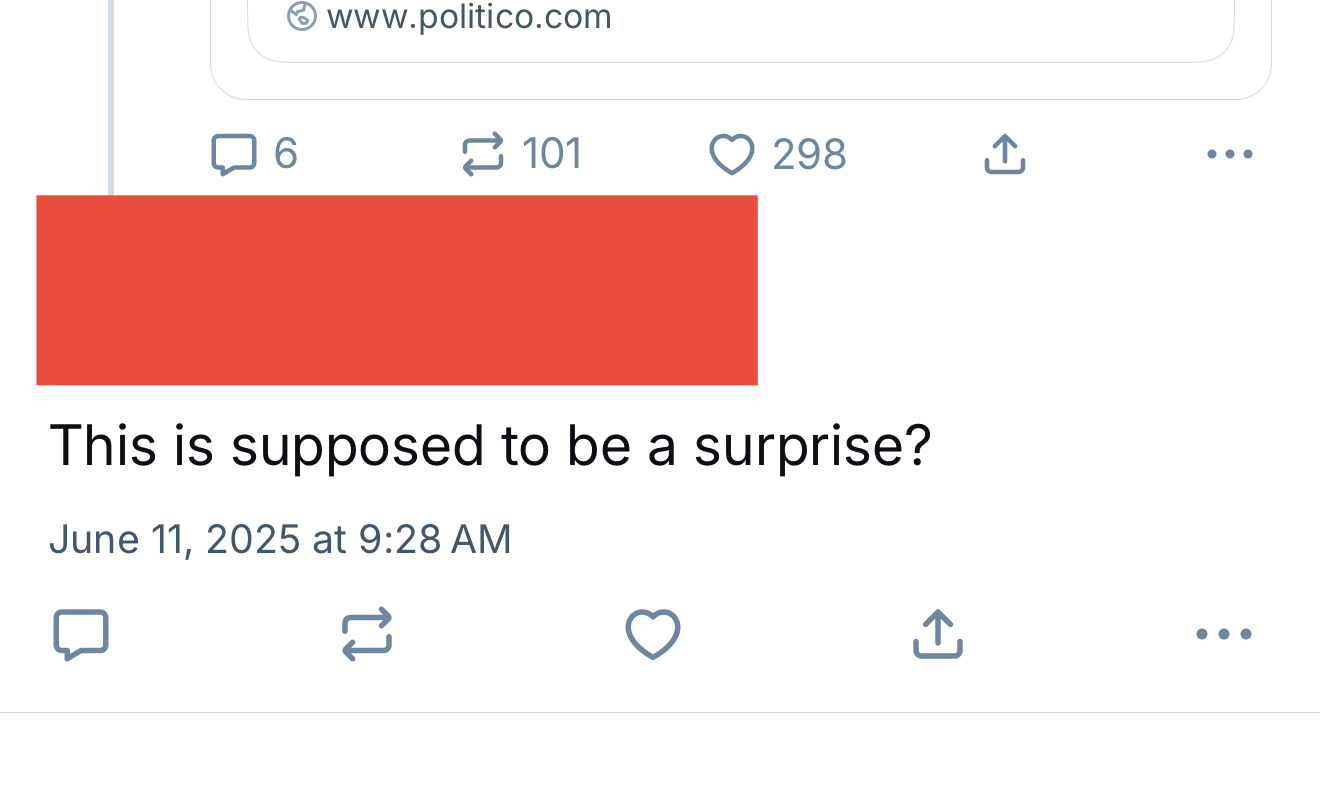This screenshot has width=1320, height=809.
Task: Click the June 11, 2025 timestamp
Action: click(x=280, y=540)
